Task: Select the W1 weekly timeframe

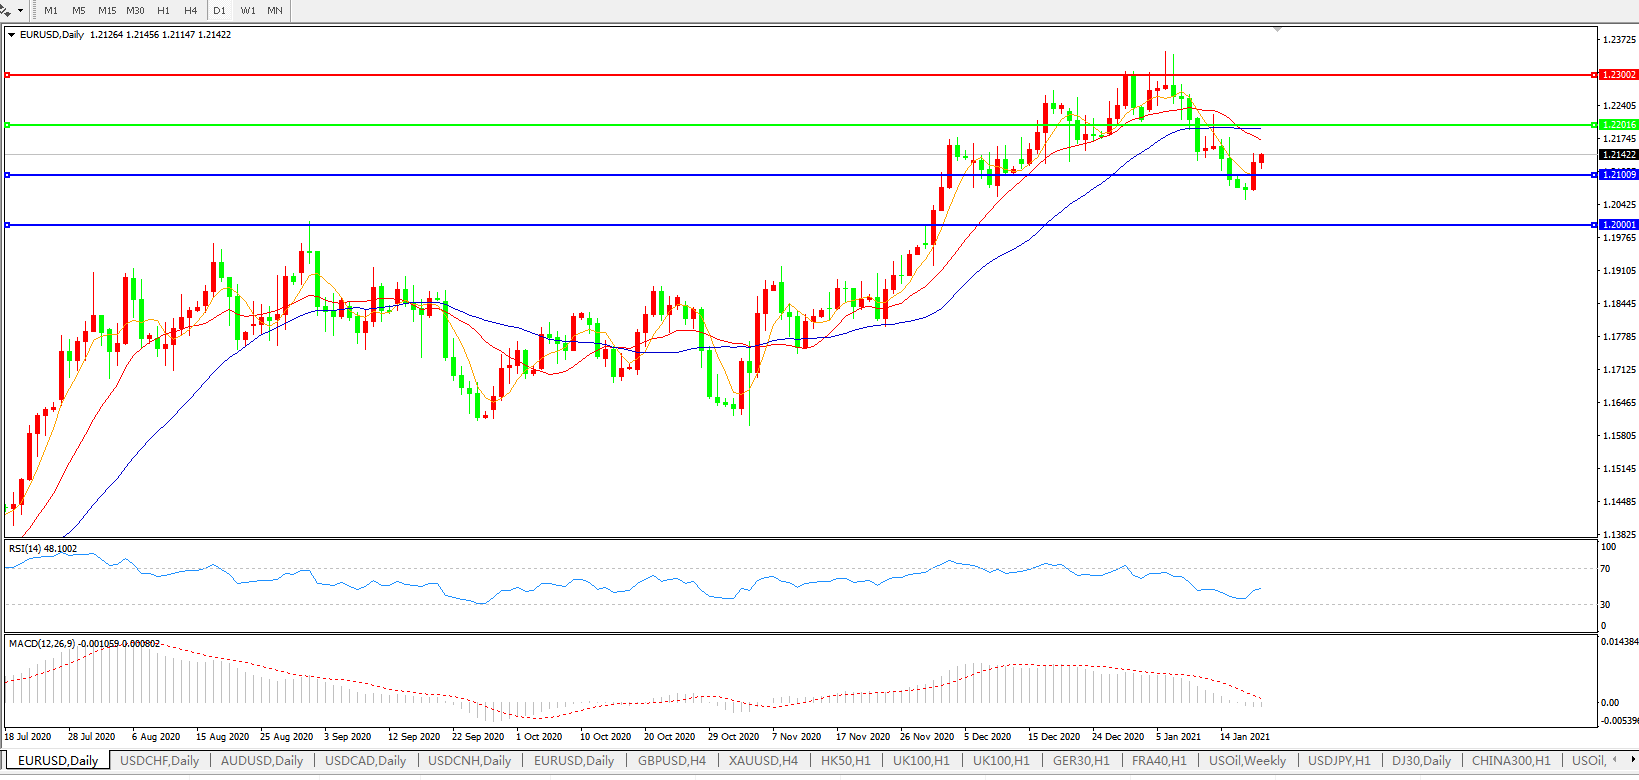Action: [248, 11]
